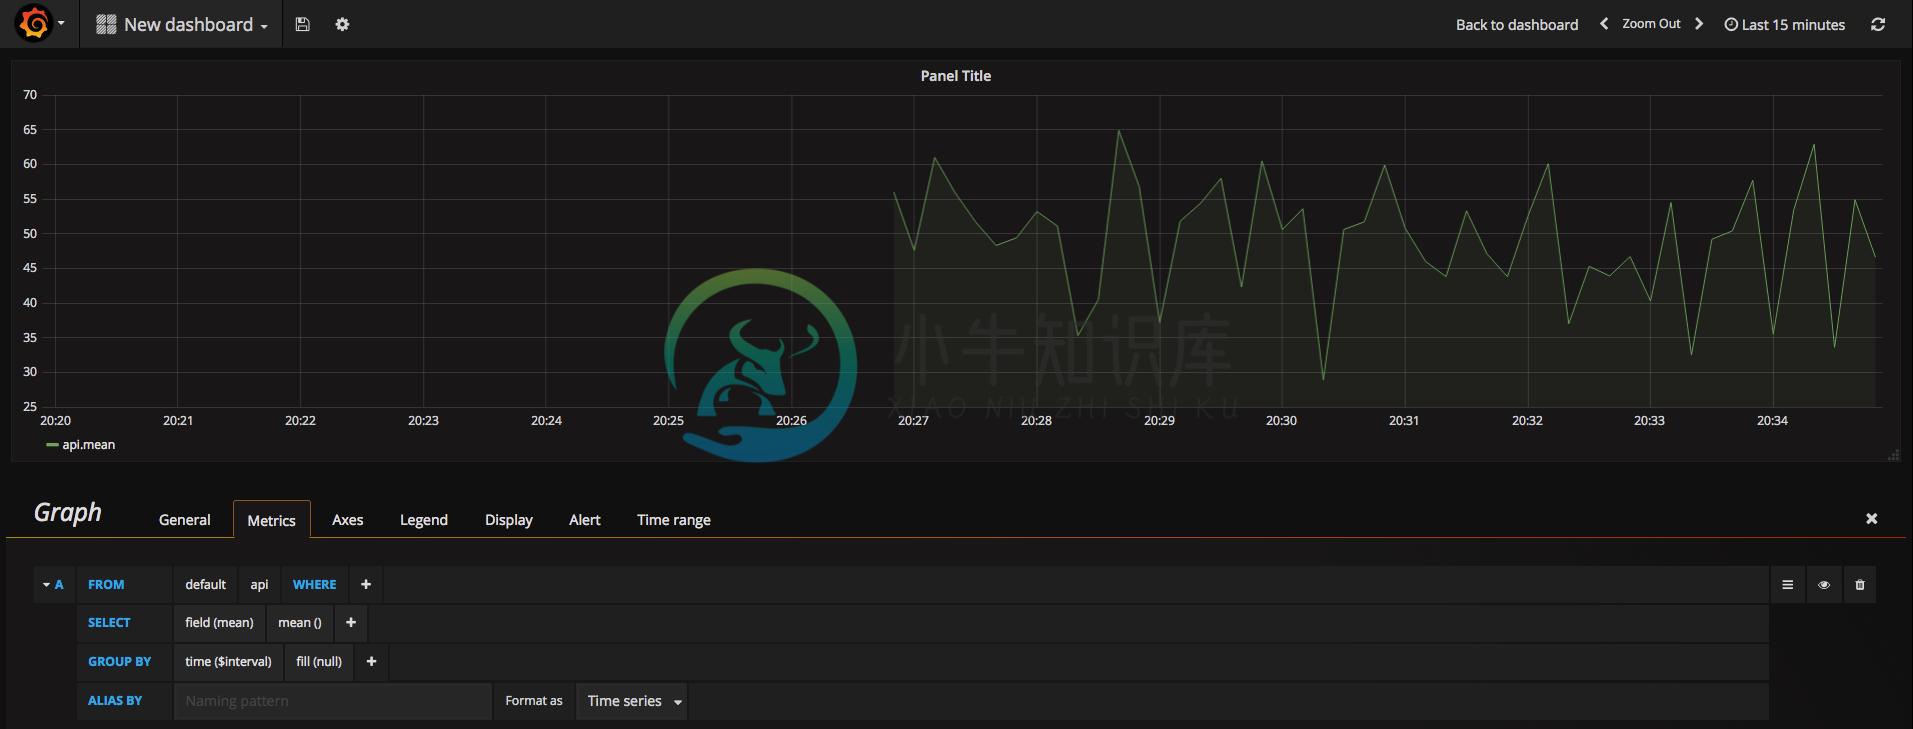Open the Grafana logo main menu
This screenshot has width=1913, height=729.
35,23
